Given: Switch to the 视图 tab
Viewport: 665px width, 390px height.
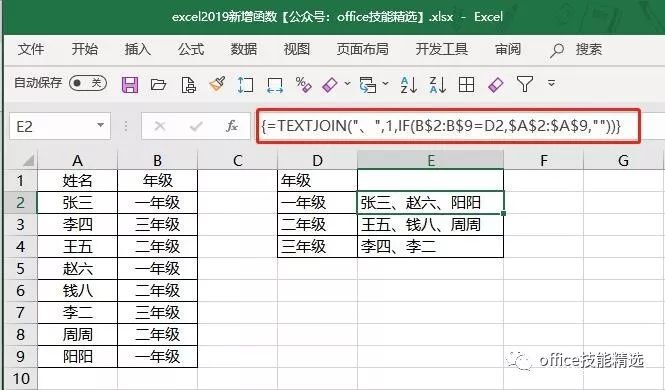Looking at the screenshot, I should [x=296, y=49].
